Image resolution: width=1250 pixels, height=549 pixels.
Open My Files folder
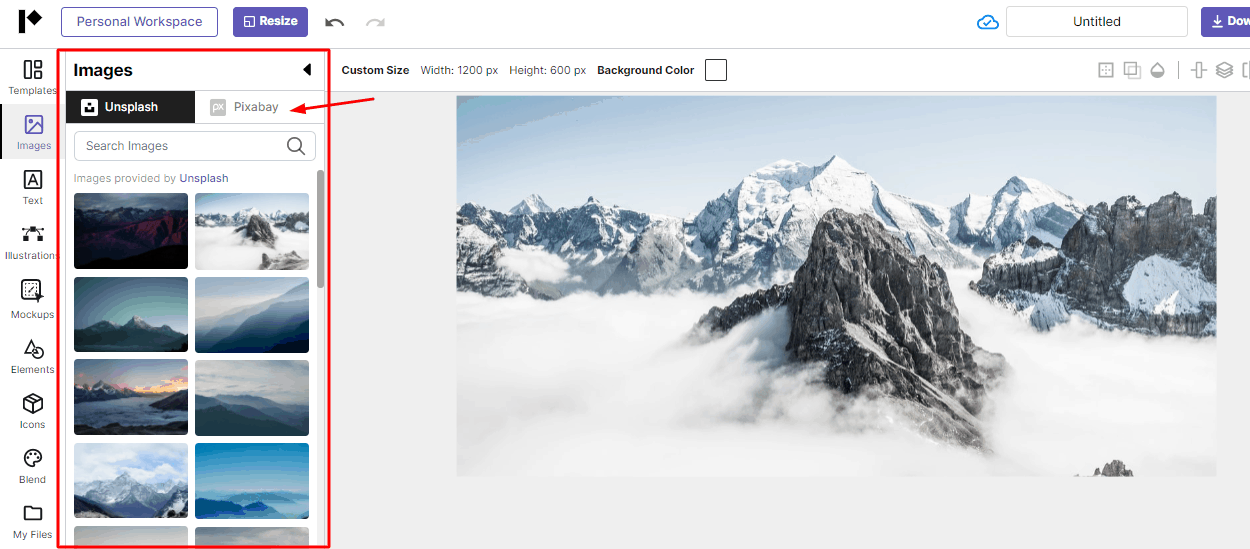click(x=32, y=520)
